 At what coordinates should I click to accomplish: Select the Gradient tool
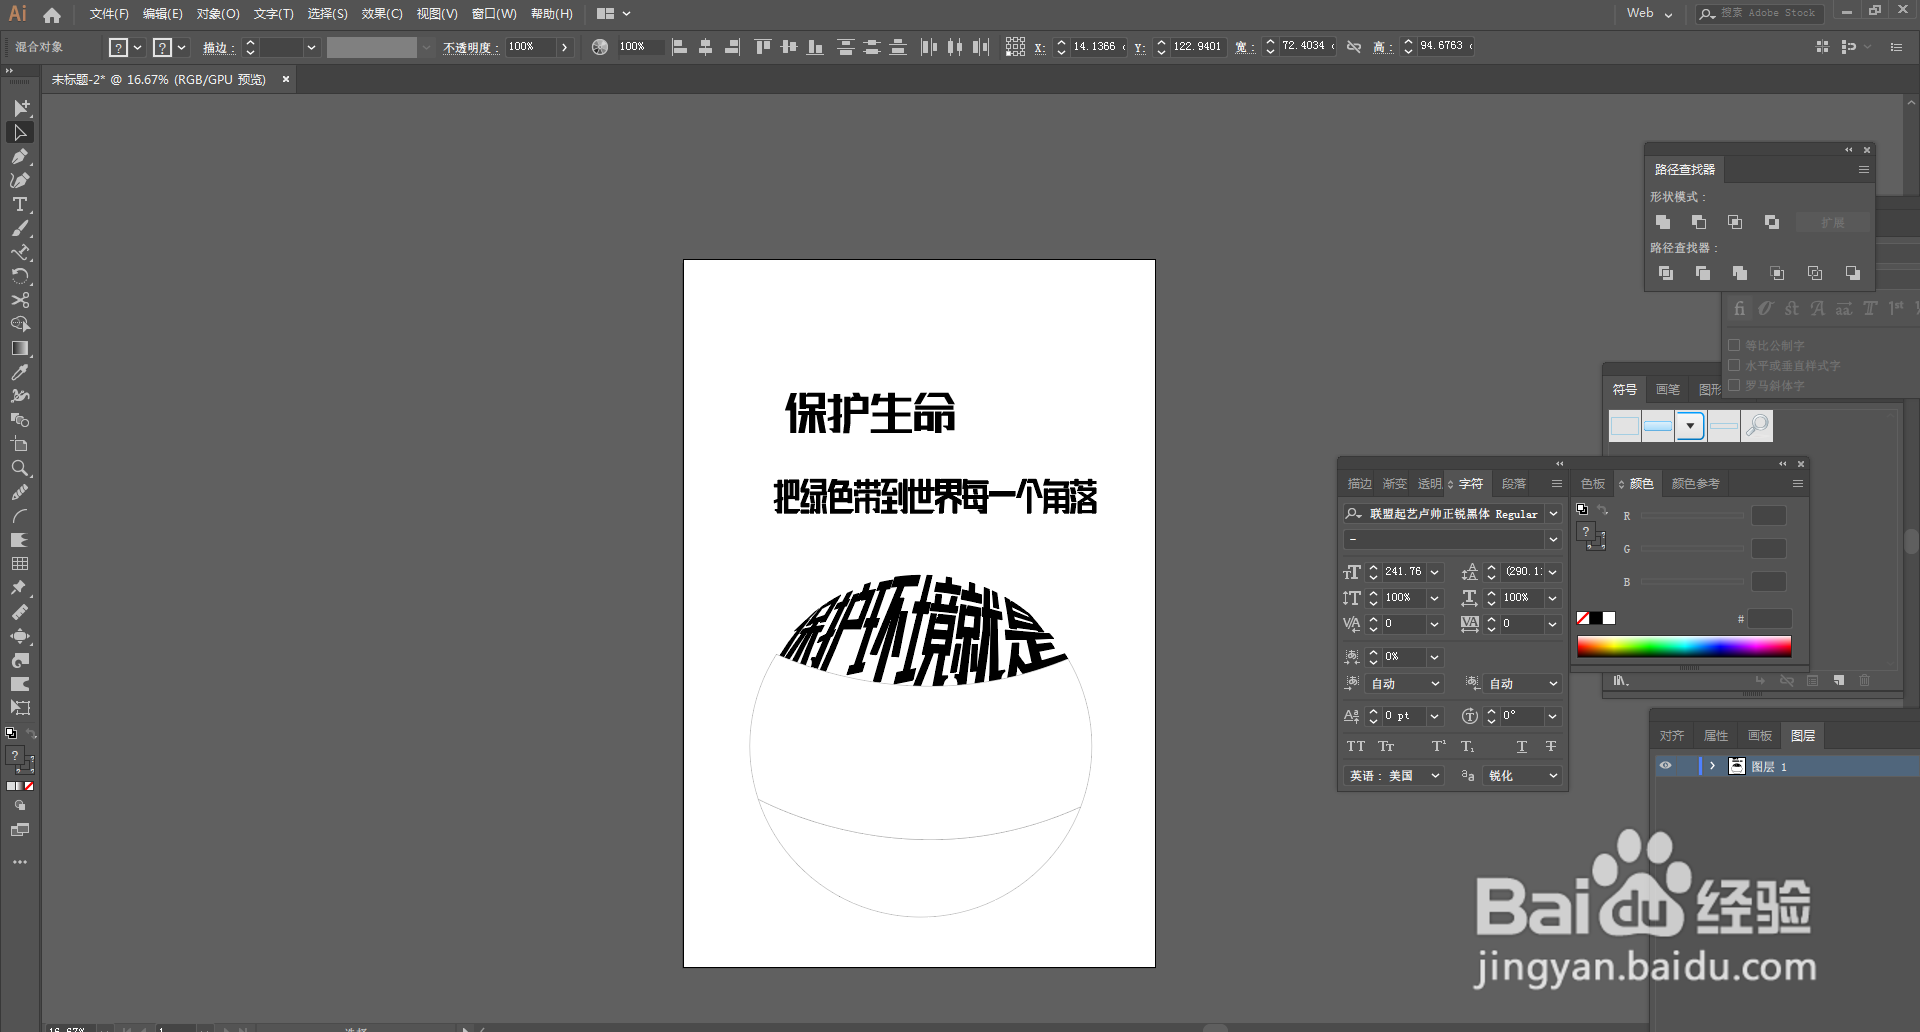[20, 348]
